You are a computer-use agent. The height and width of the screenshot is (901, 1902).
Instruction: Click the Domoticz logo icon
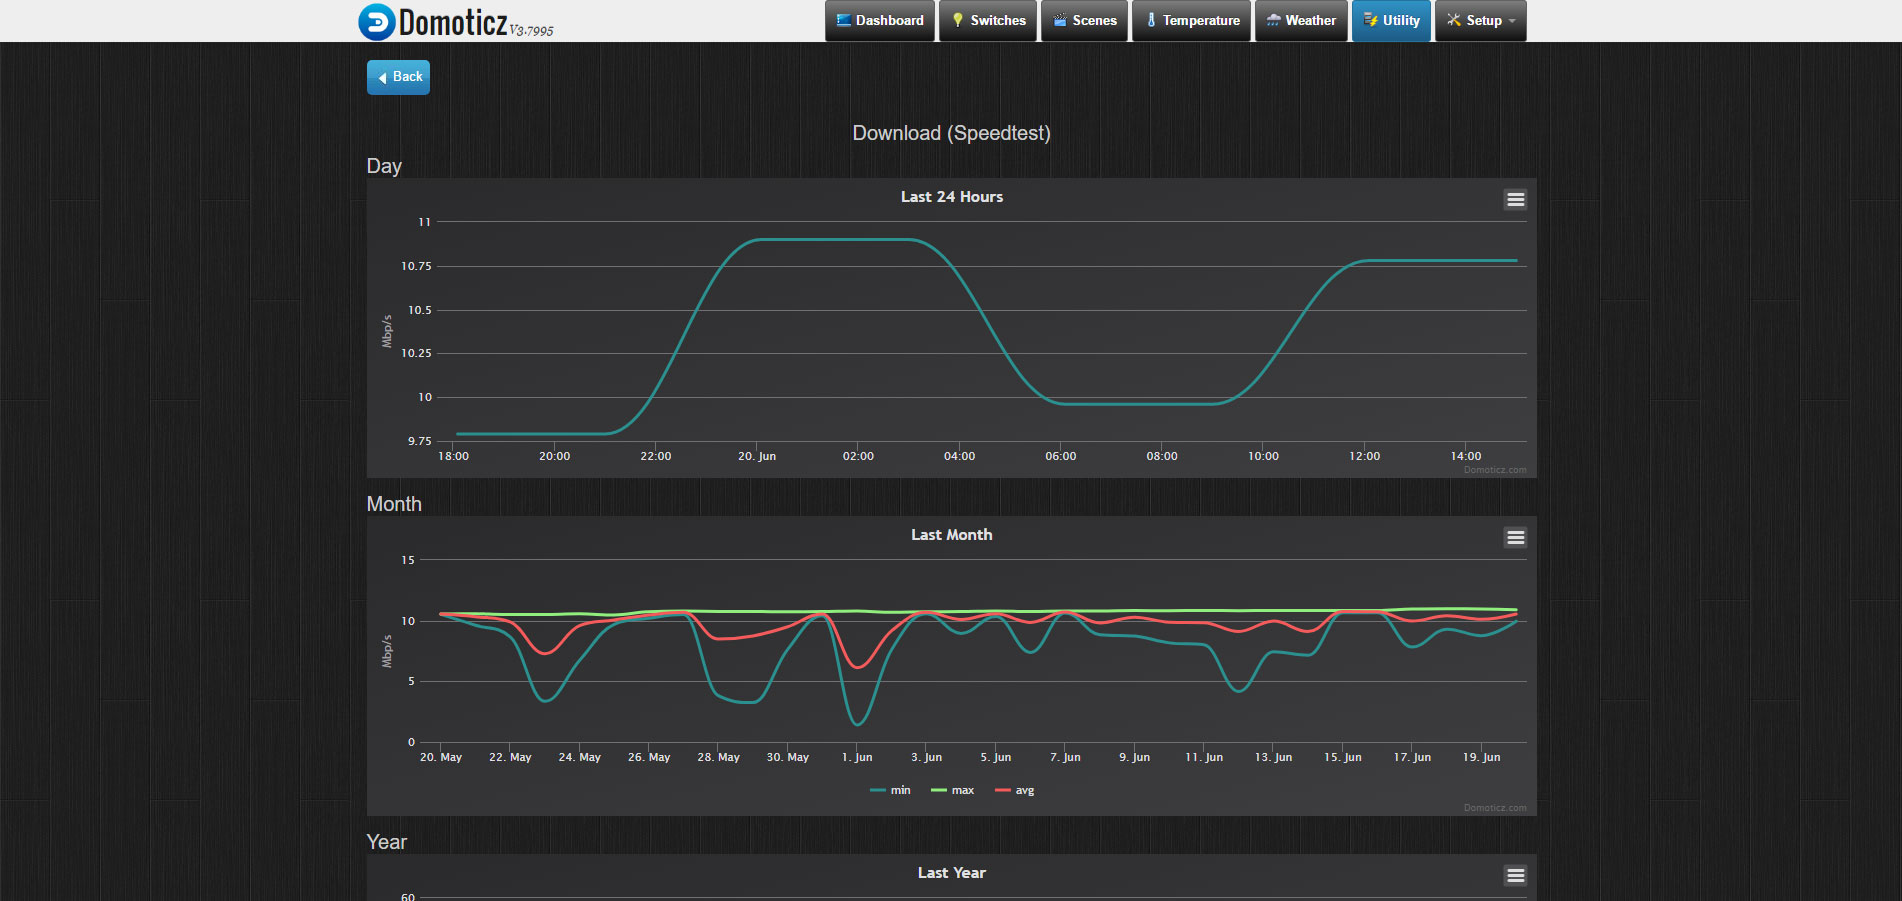pos(377,22)
